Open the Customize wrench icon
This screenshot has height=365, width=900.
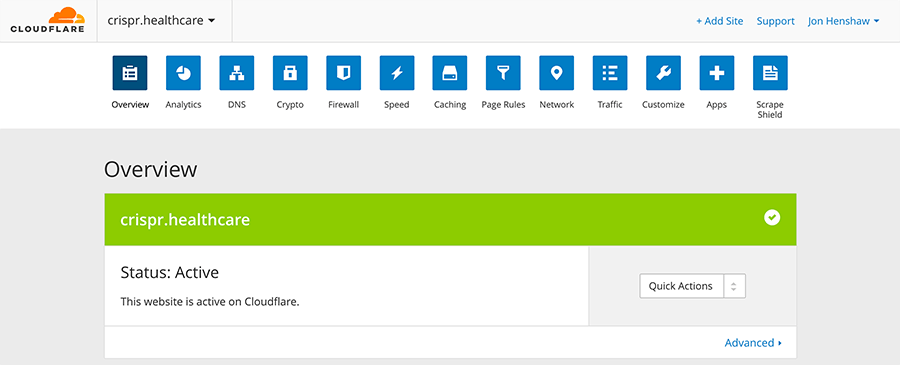pos(664,73)
